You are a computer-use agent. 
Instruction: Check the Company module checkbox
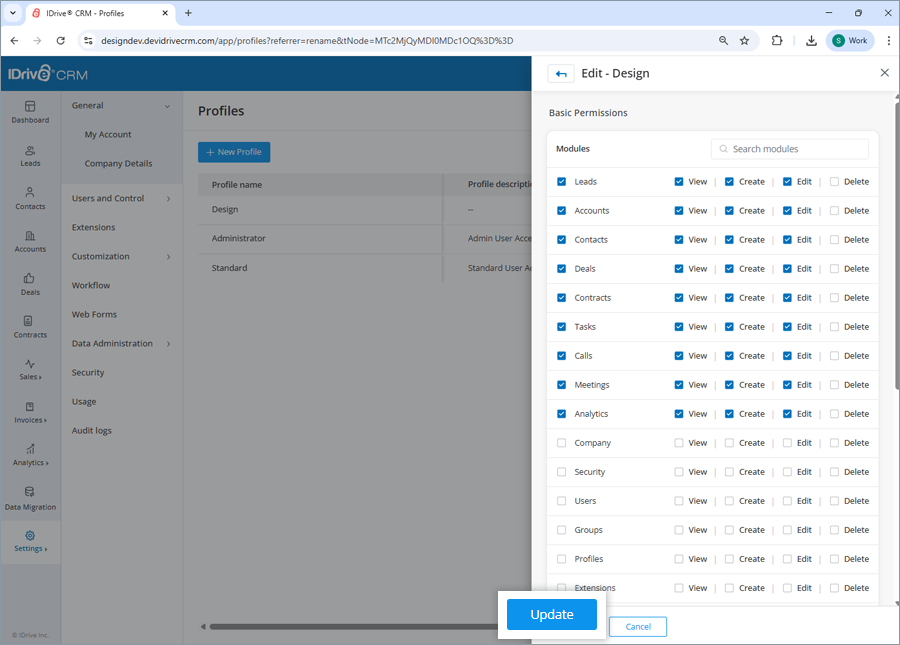pyautogui.click(x=560, y=442)
